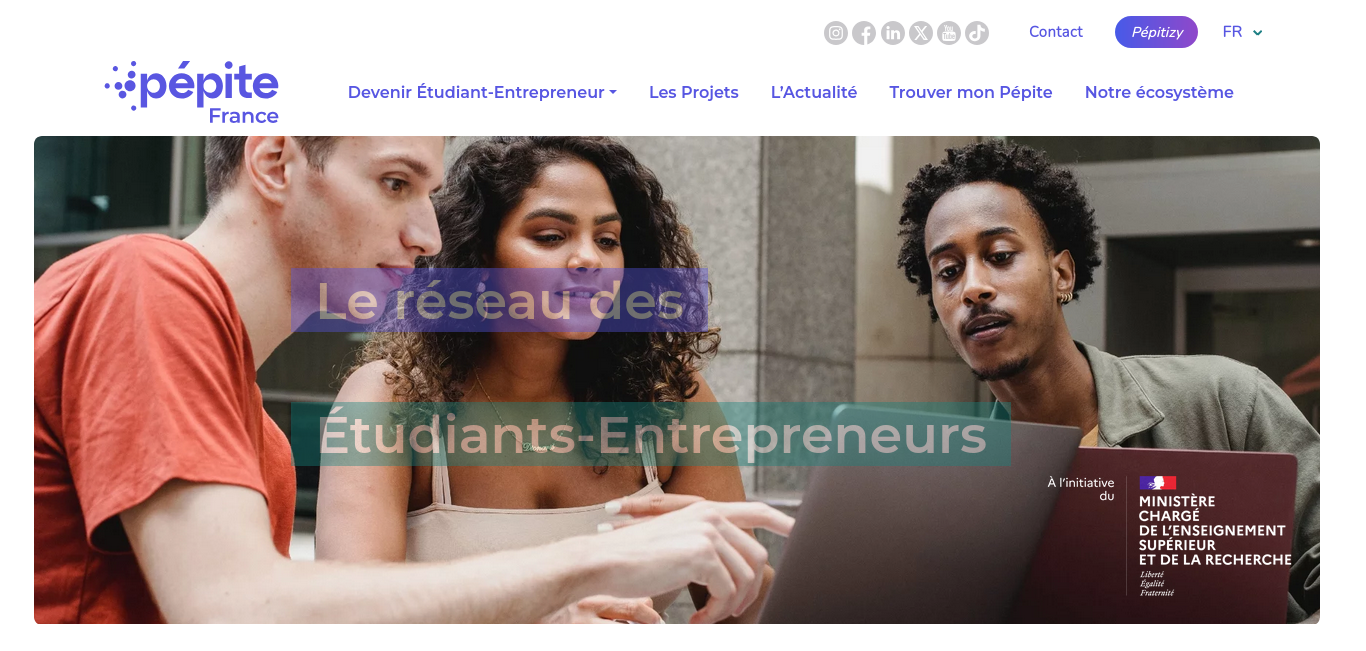This screenshot has height=651, width=1366.
Task: Expand the FR language dropdown
Action: coord(1243,32)
